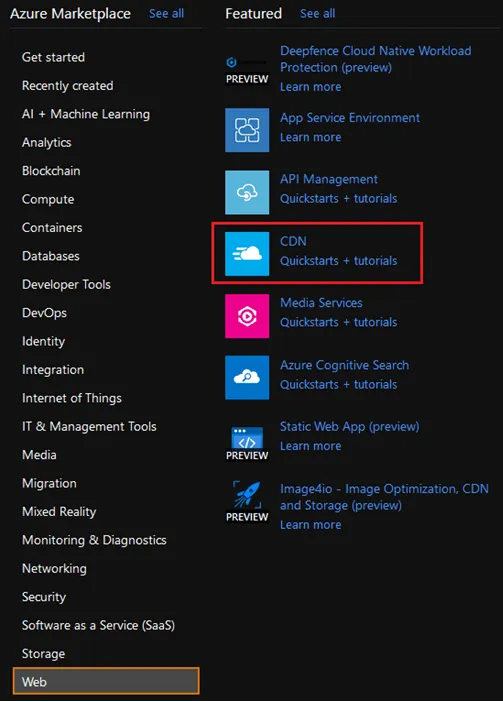Select the Databases category
The height and width of the screenshot is (702, 503).
pos(51,256)
